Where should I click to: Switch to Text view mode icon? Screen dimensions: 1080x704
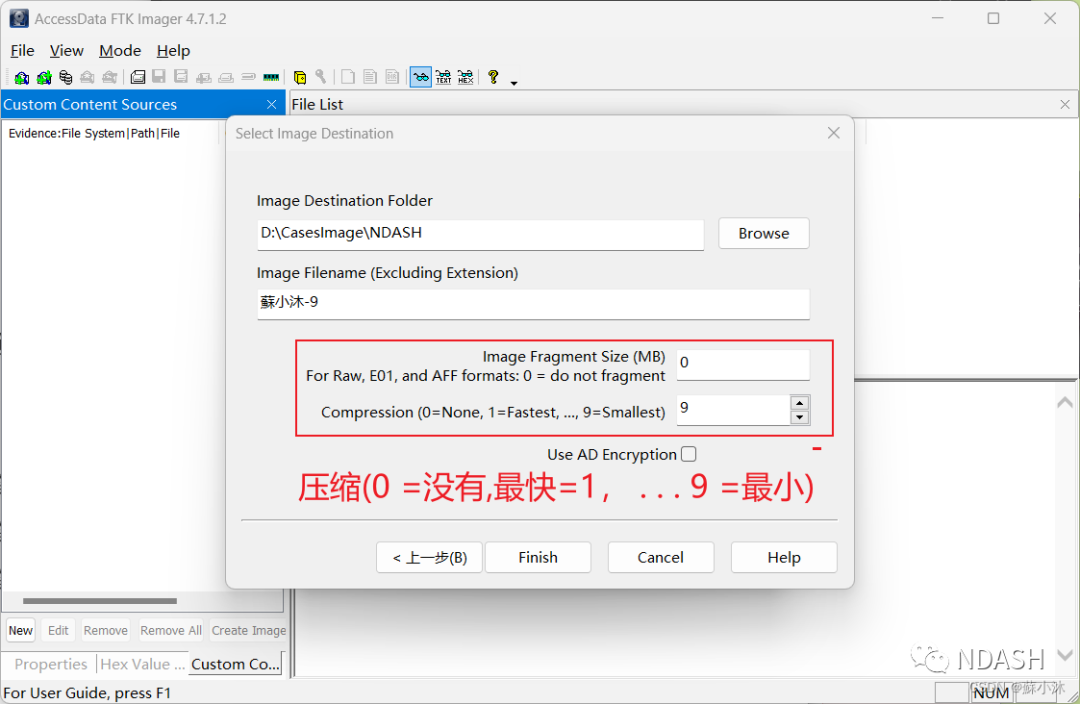tap(444, 77)
